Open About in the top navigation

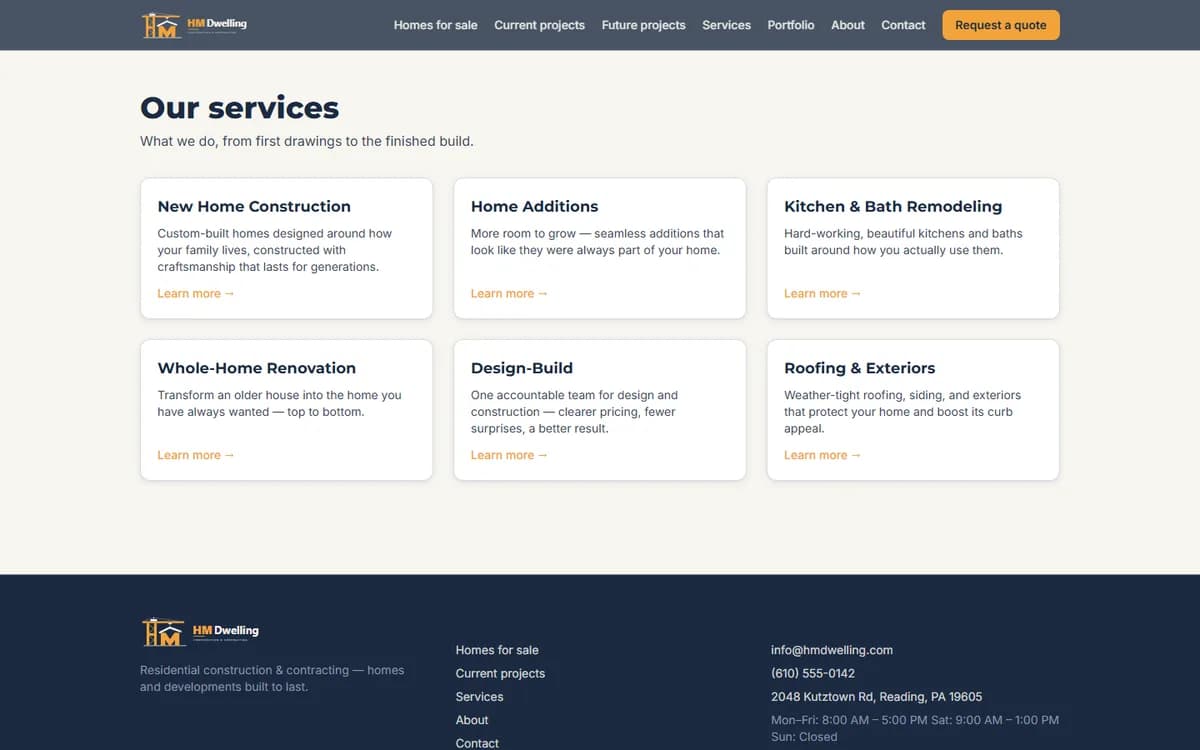pos(848,25)
